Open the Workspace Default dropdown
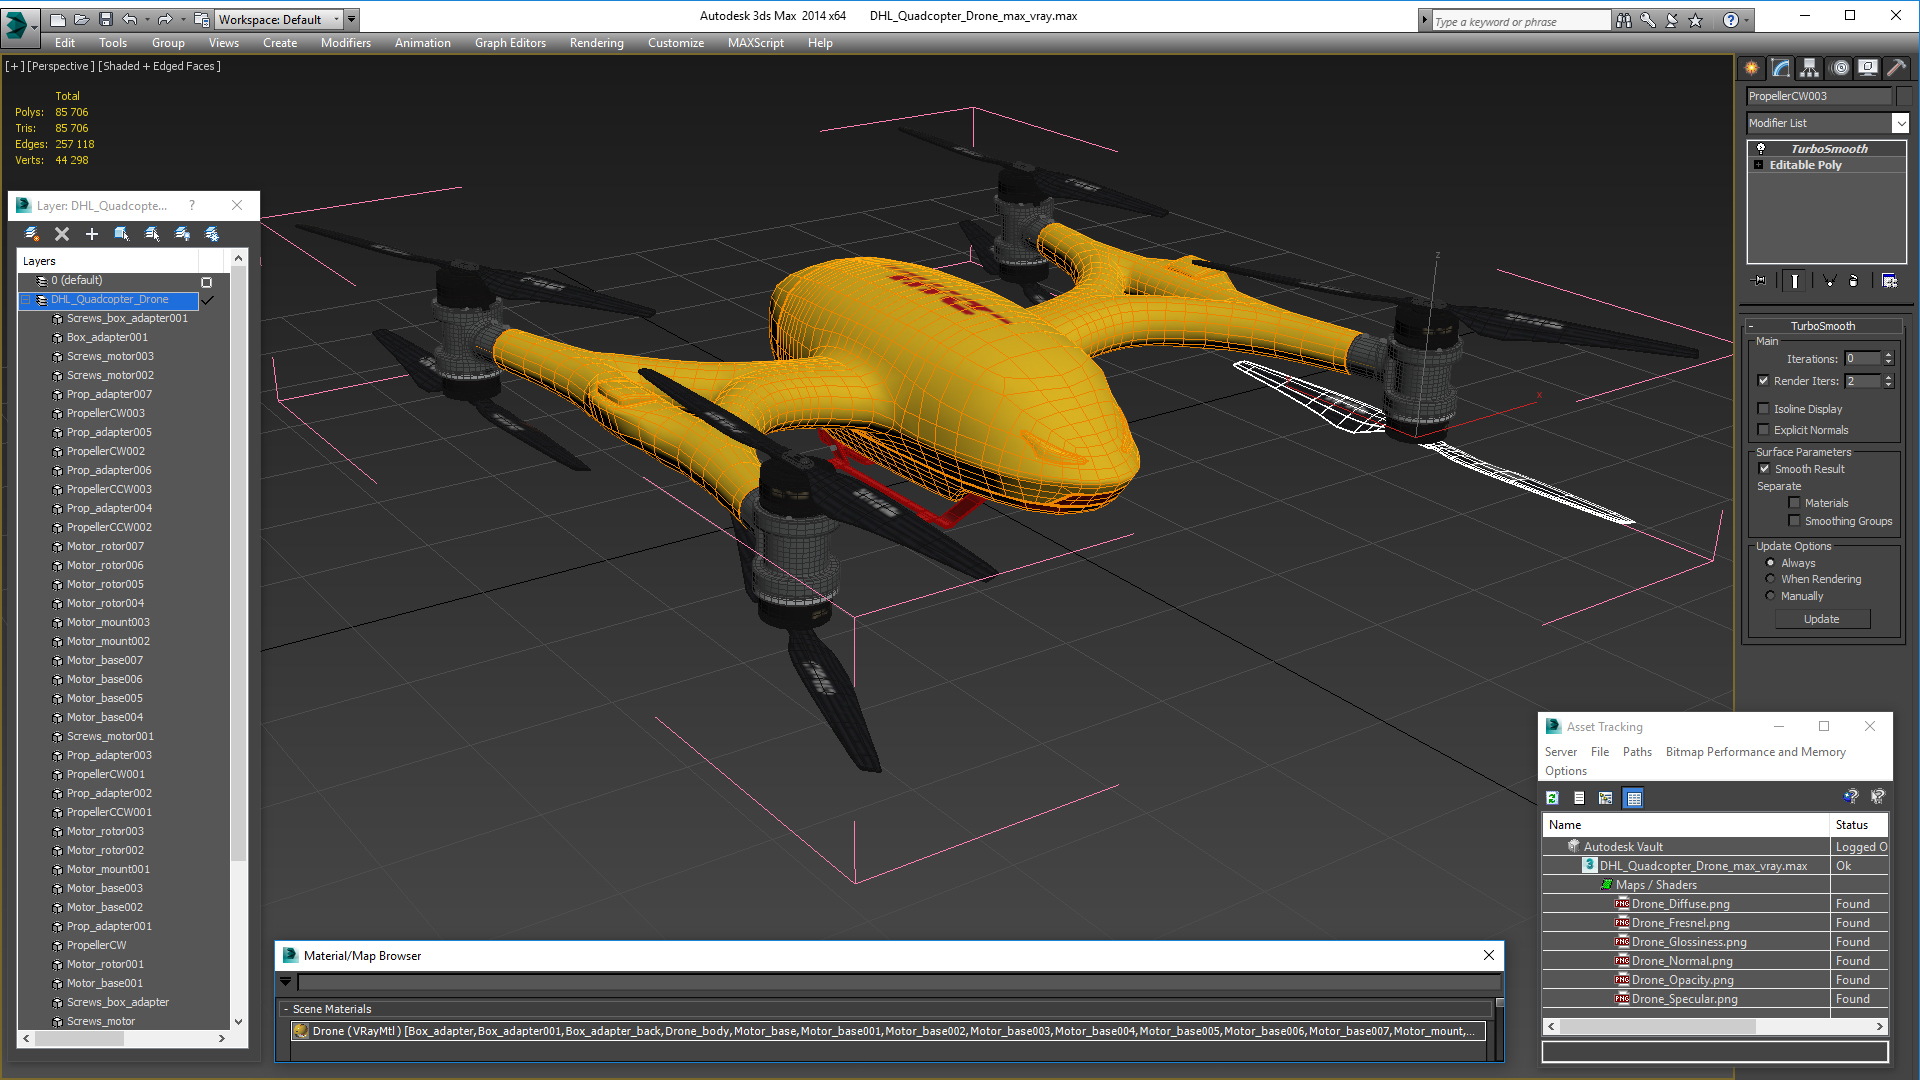The width and height of the screenshot is (1920, 1080). (278, 19)
